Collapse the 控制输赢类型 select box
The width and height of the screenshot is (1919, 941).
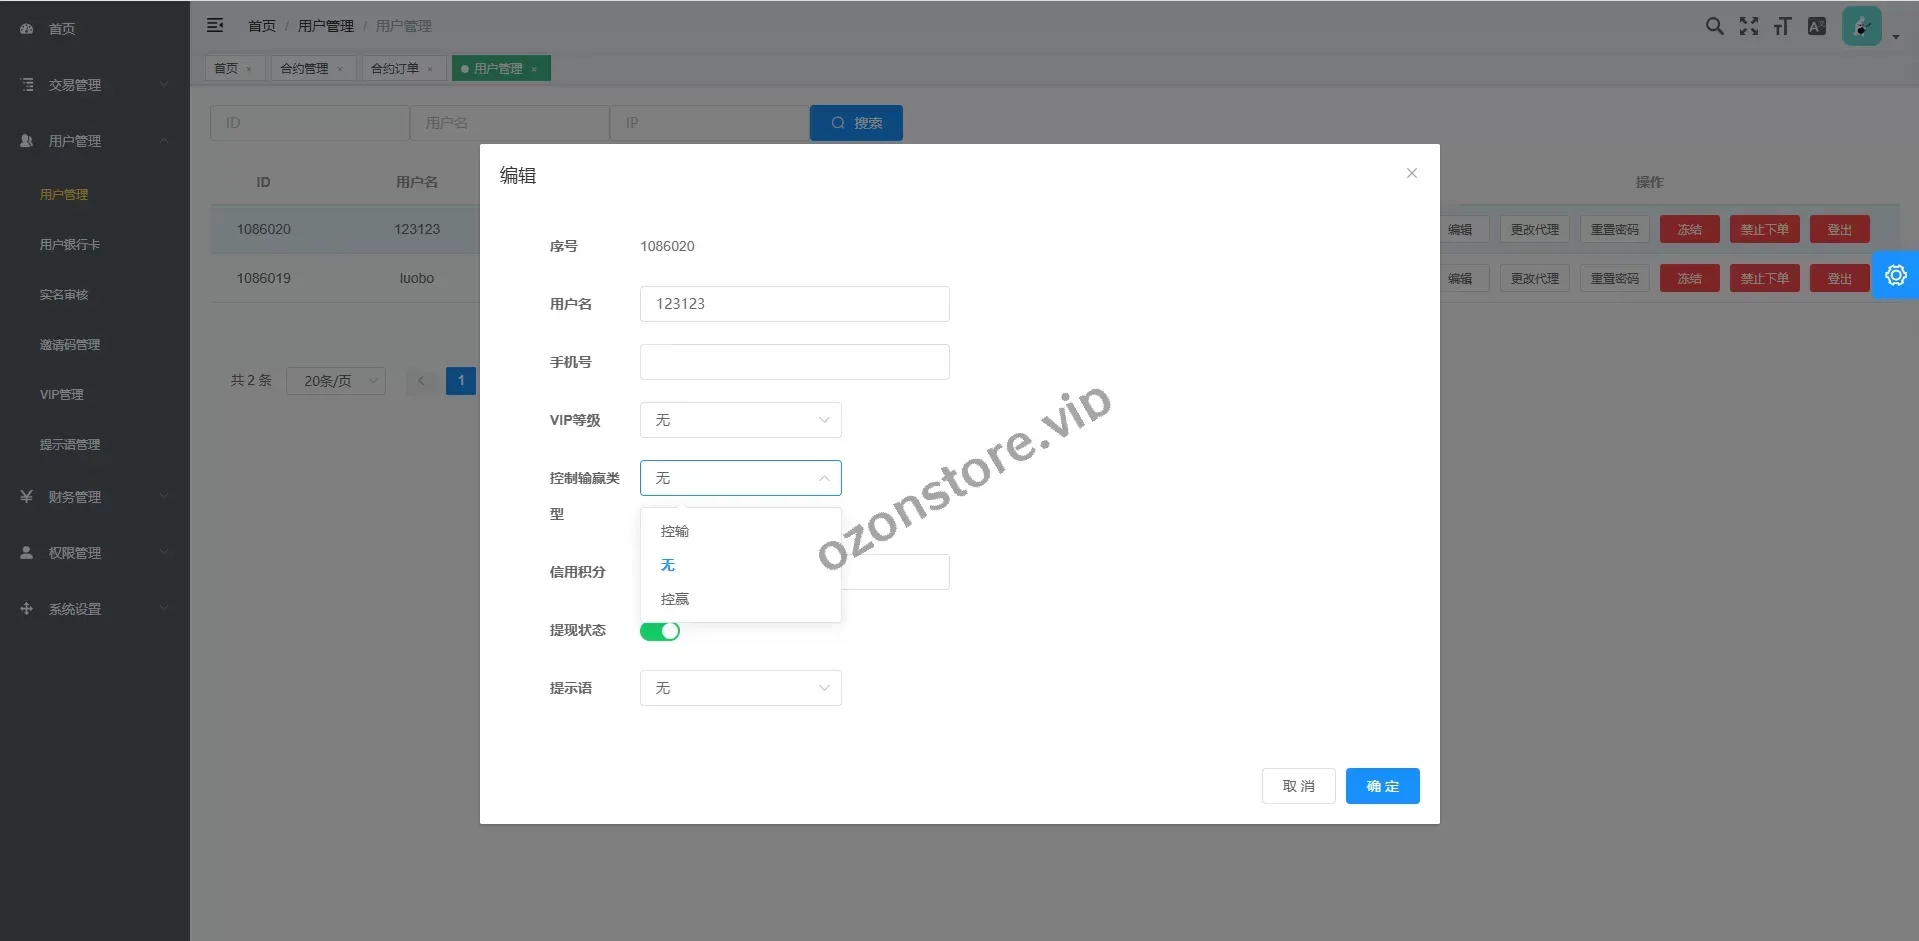pos(740,478)
